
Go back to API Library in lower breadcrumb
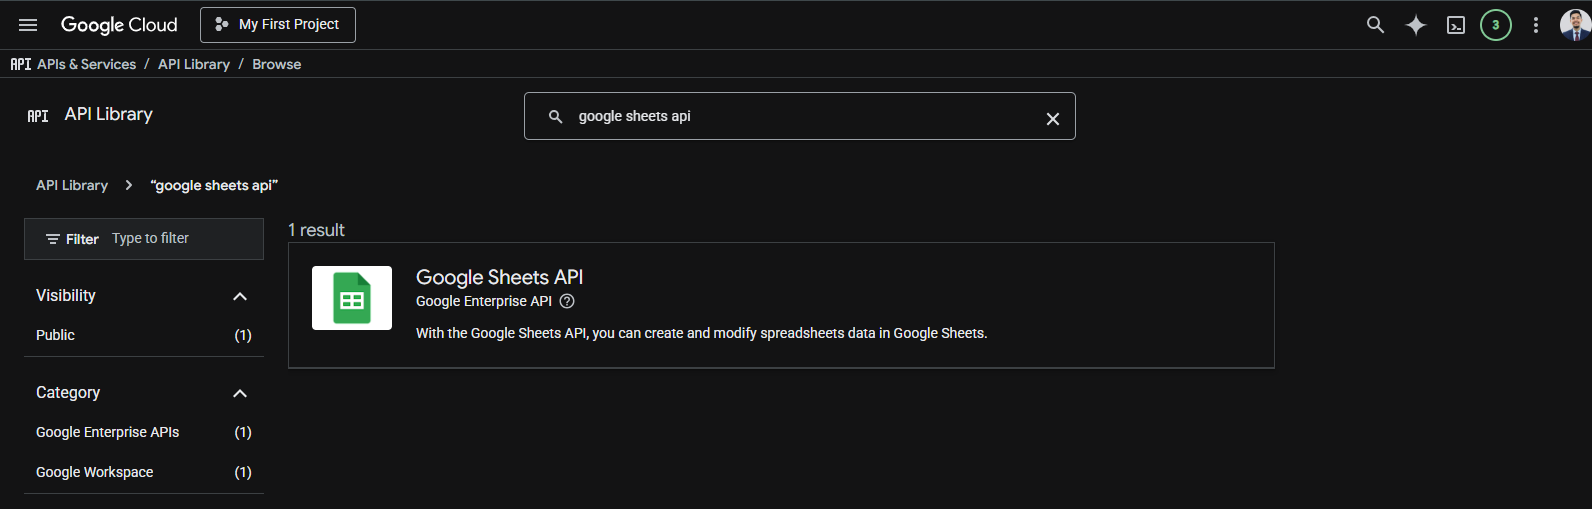pyautogui.click(x=72, y=185)
